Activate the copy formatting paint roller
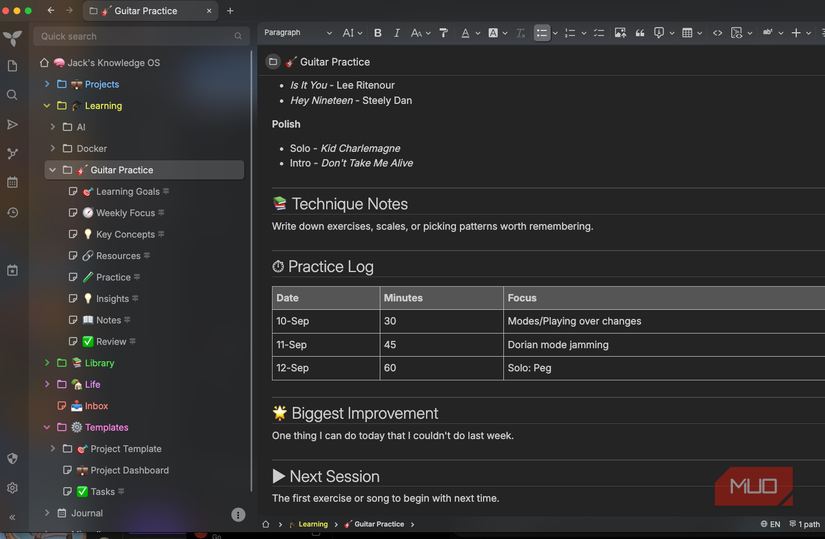The height and width of the screenshot is (539, 825). (x=444, y=33)
